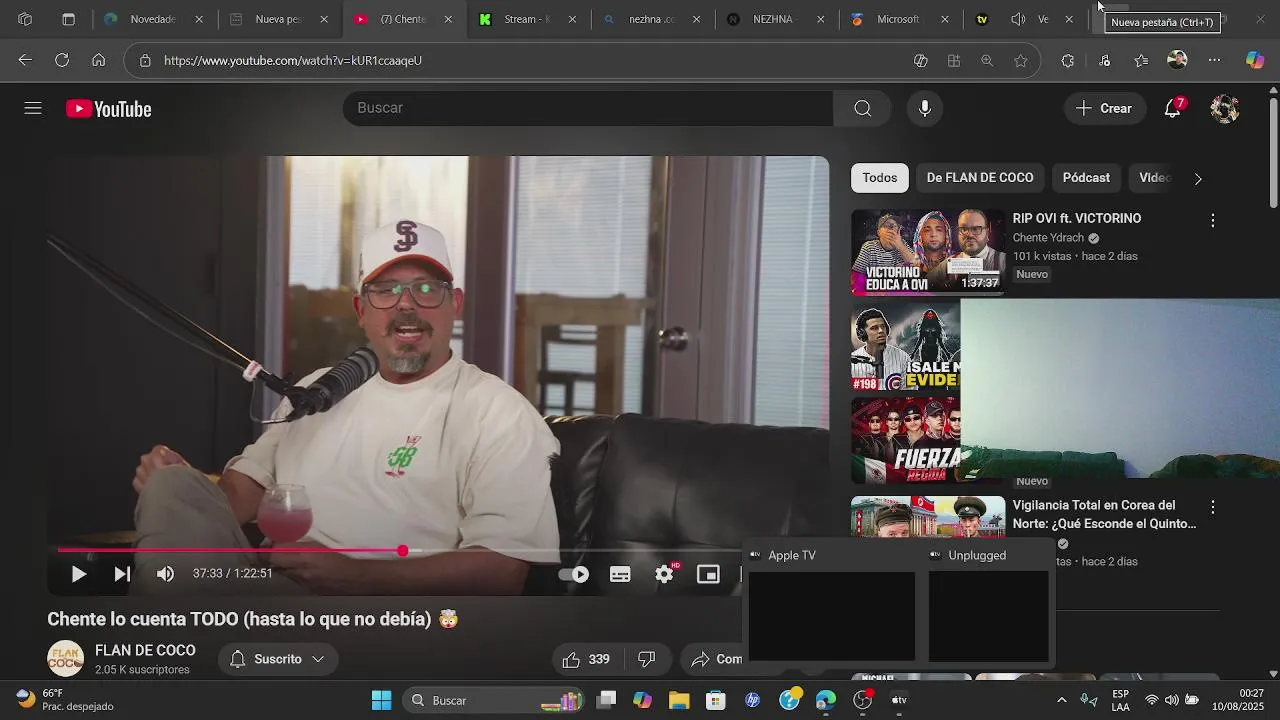The height and width of the screenshot is (720, 1280).
Task: Go back in the browser
Action: coord(25,60)
